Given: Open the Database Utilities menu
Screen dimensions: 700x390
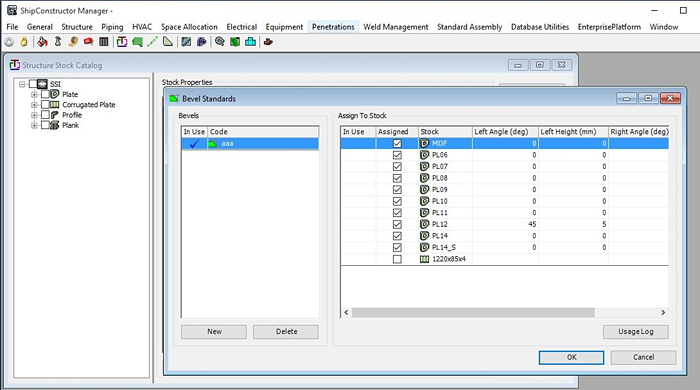Looking at the screenshot, I should click(540, 27).
